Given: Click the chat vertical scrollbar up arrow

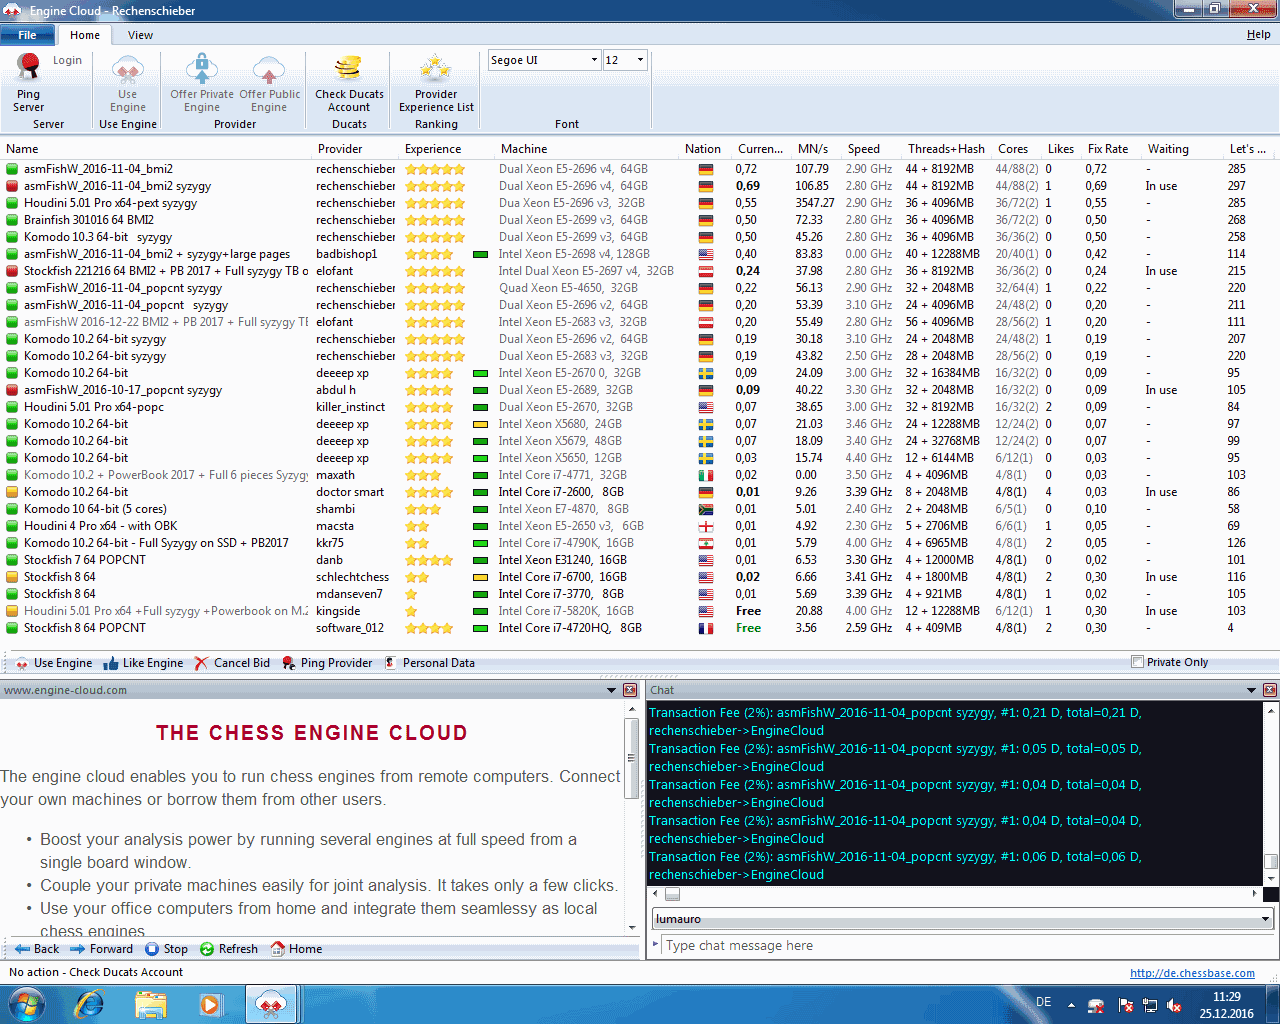Looking at the screenshot, I should coord(1271,711).
